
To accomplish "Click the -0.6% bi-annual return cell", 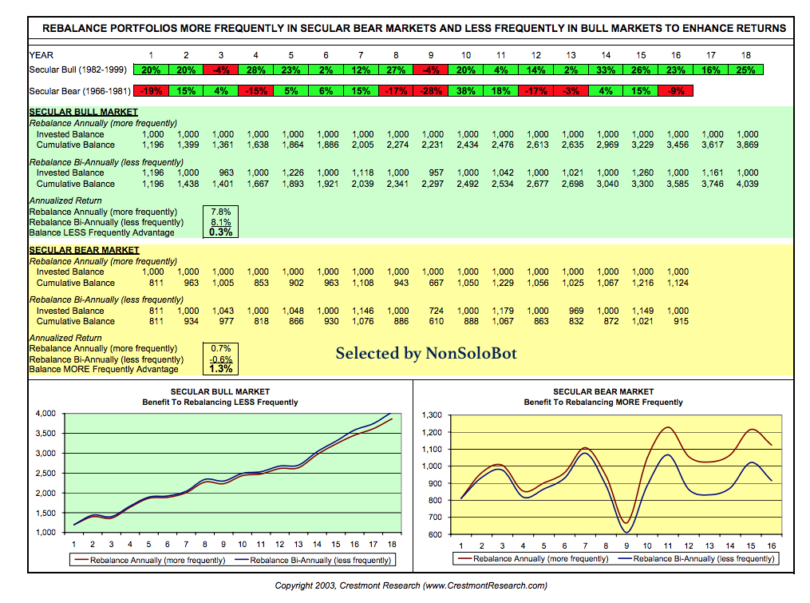I will [221, 359].
